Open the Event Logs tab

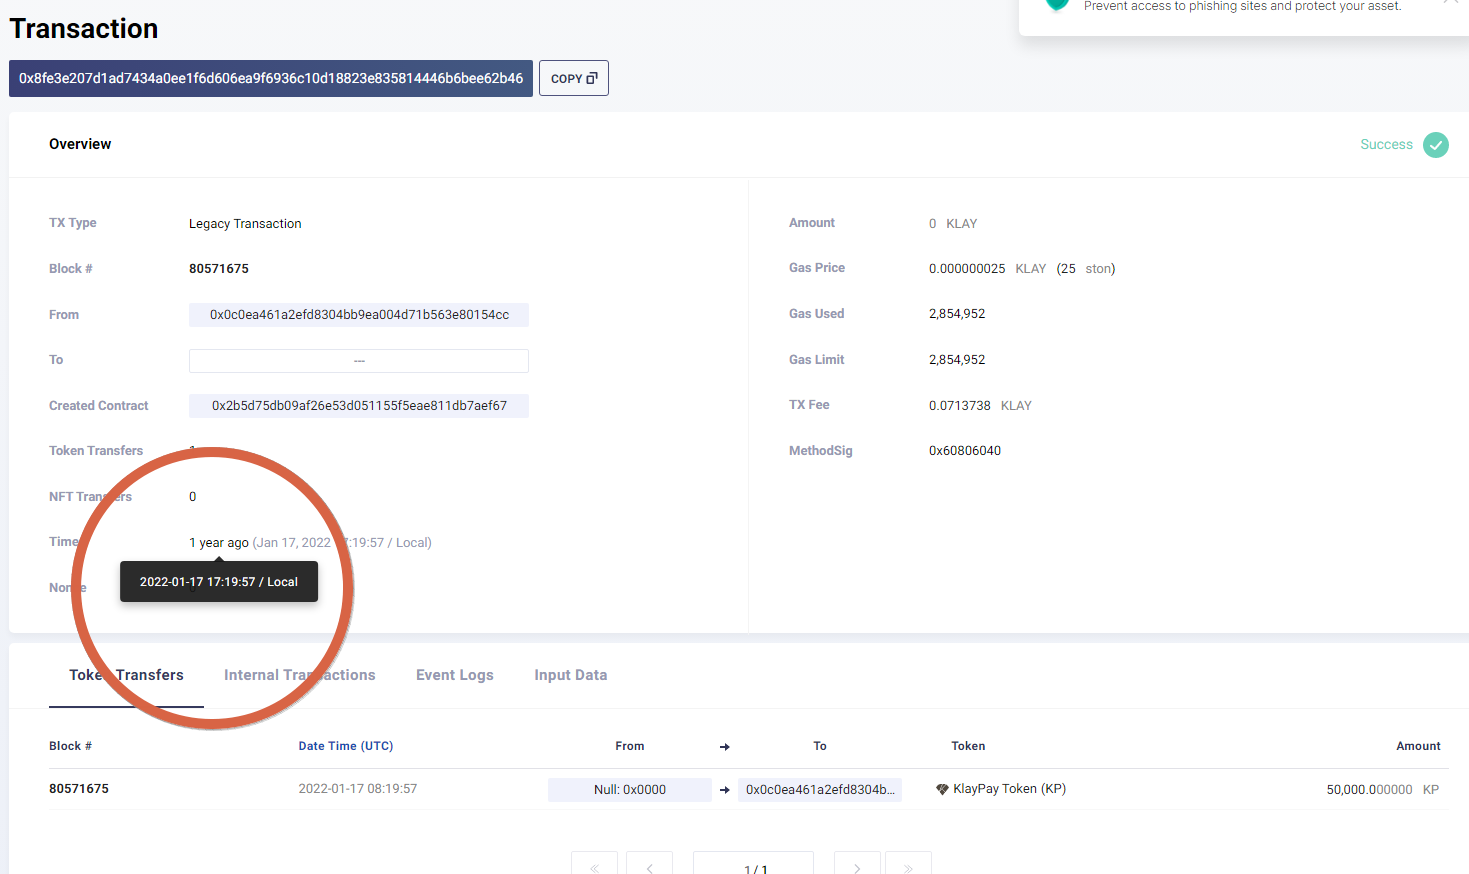click(x=454, y=675)
